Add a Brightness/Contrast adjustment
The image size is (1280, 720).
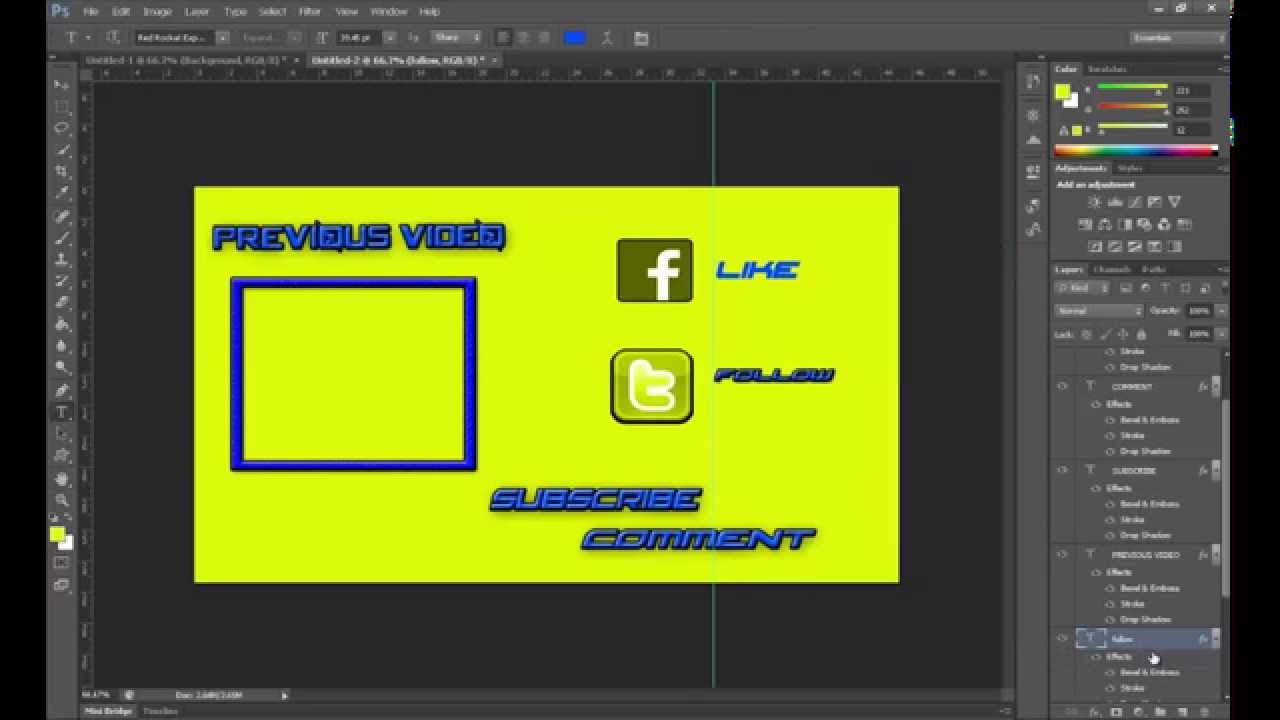1094,202
